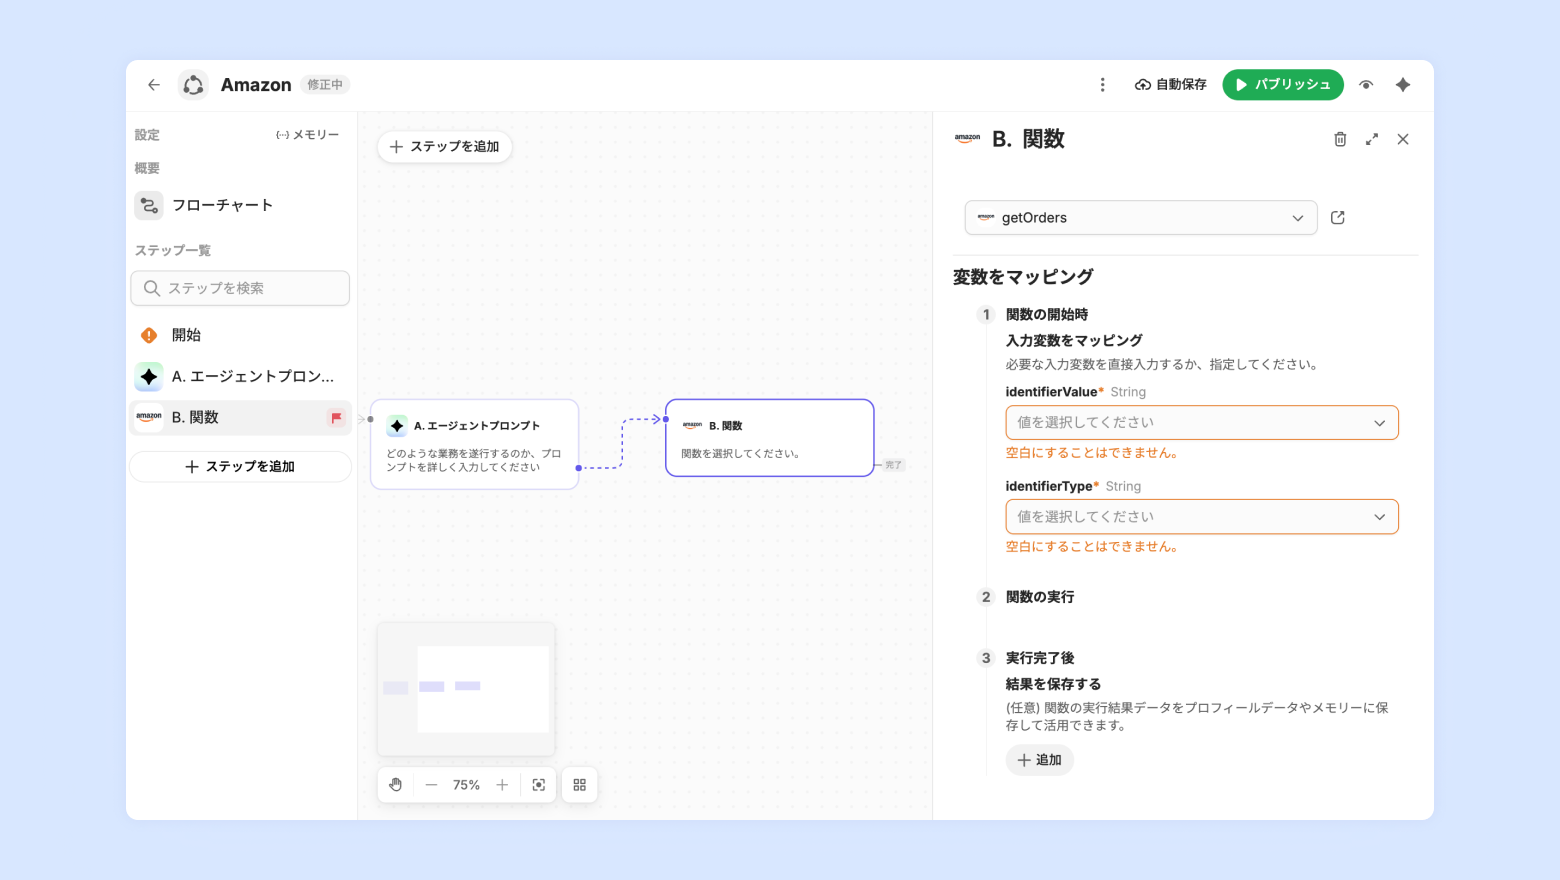Click the 自動保存 auto-save indicator
This screenshot has height=880, width=1560.
tap(1170, 85)
